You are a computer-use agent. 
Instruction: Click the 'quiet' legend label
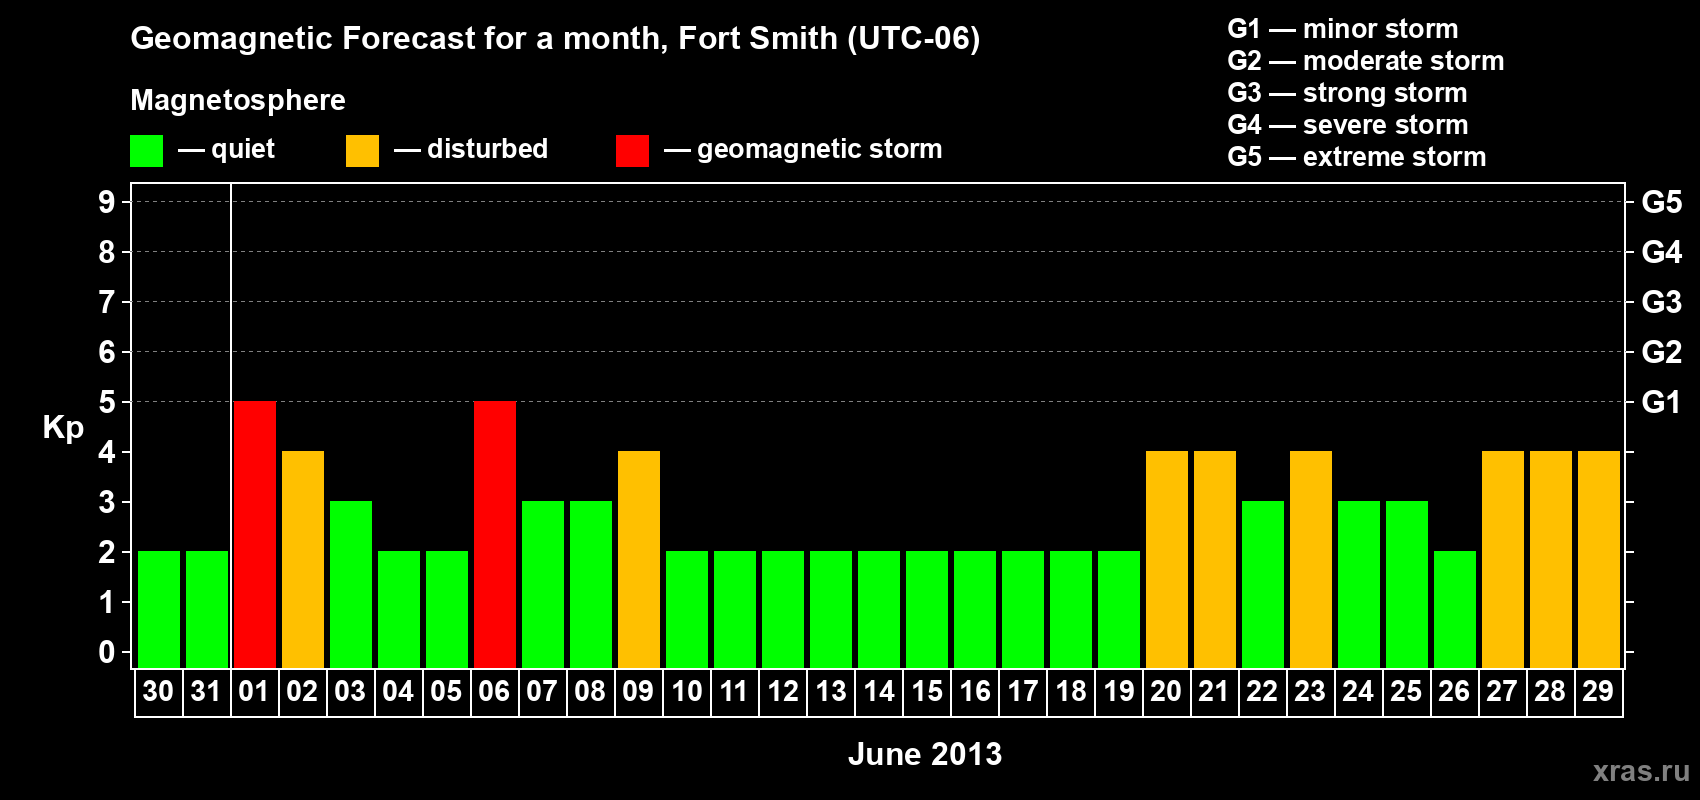[x=243, y=150]
